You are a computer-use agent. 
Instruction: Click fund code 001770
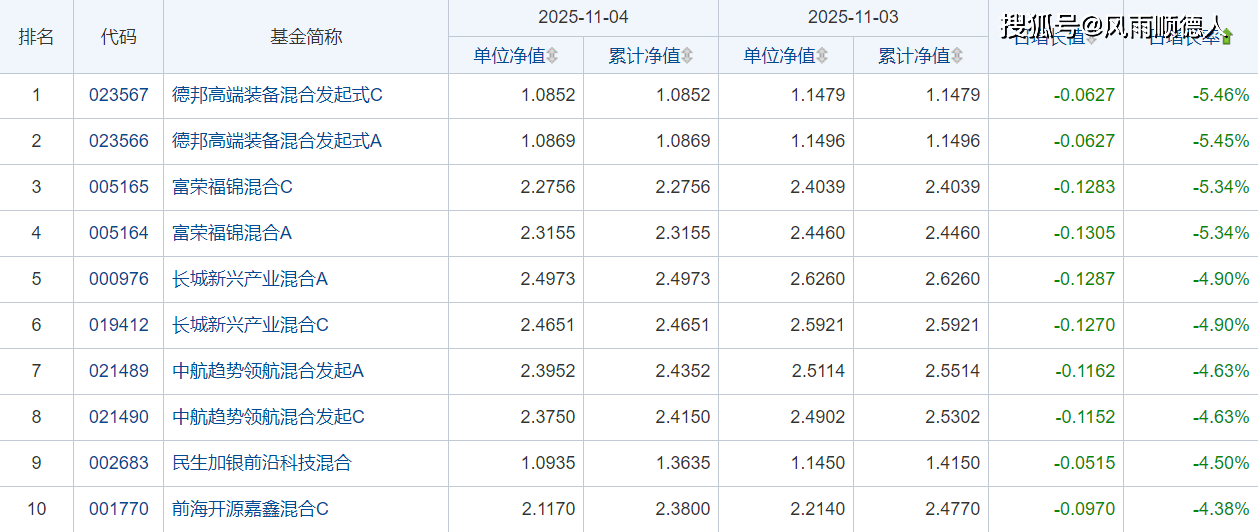pyautogui.click(x=118, y=509)
